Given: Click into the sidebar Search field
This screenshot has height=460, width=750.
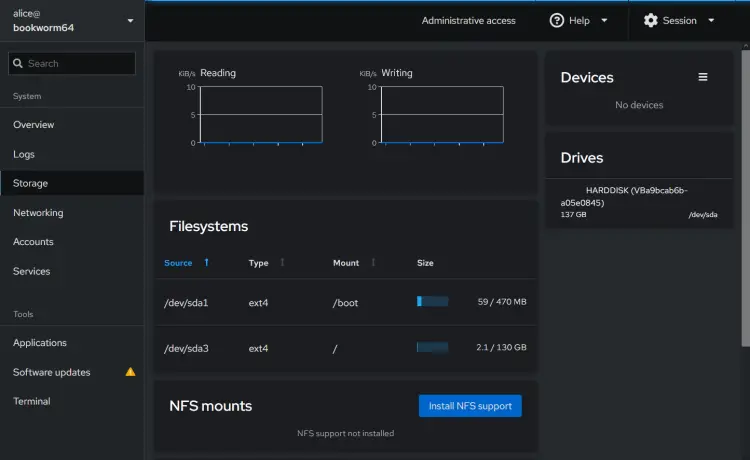Looking at the screenshot, I should tap(72, 64).
